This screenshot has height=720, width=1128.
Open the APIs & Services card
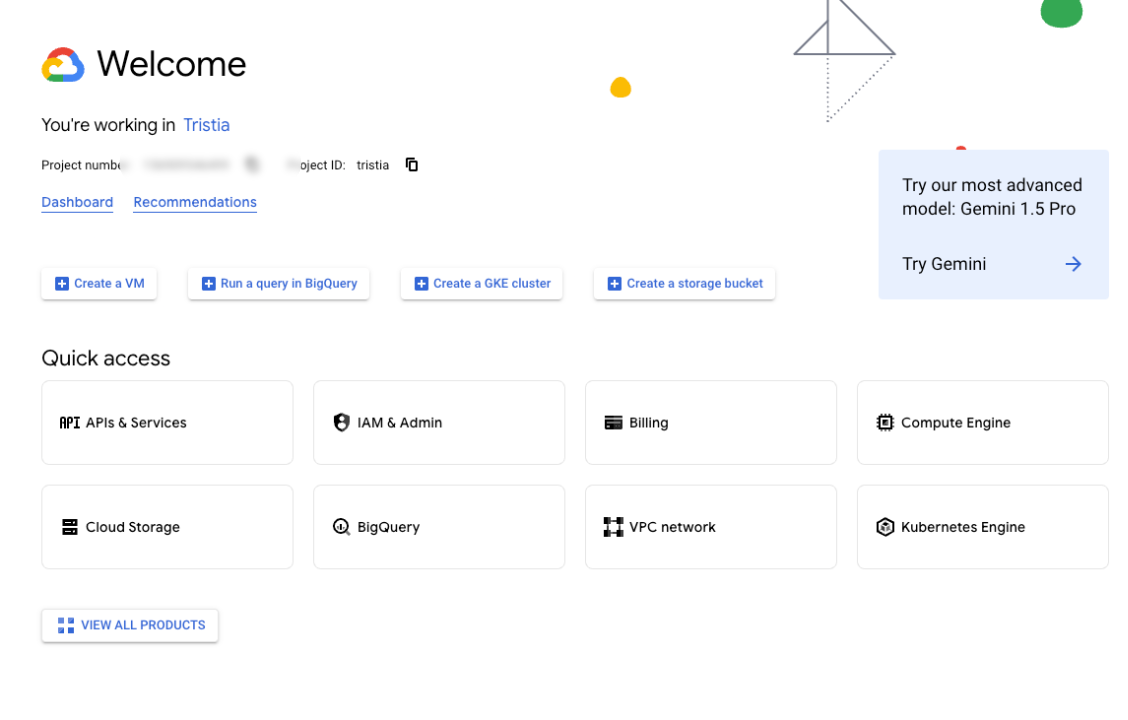click(167, 423)
